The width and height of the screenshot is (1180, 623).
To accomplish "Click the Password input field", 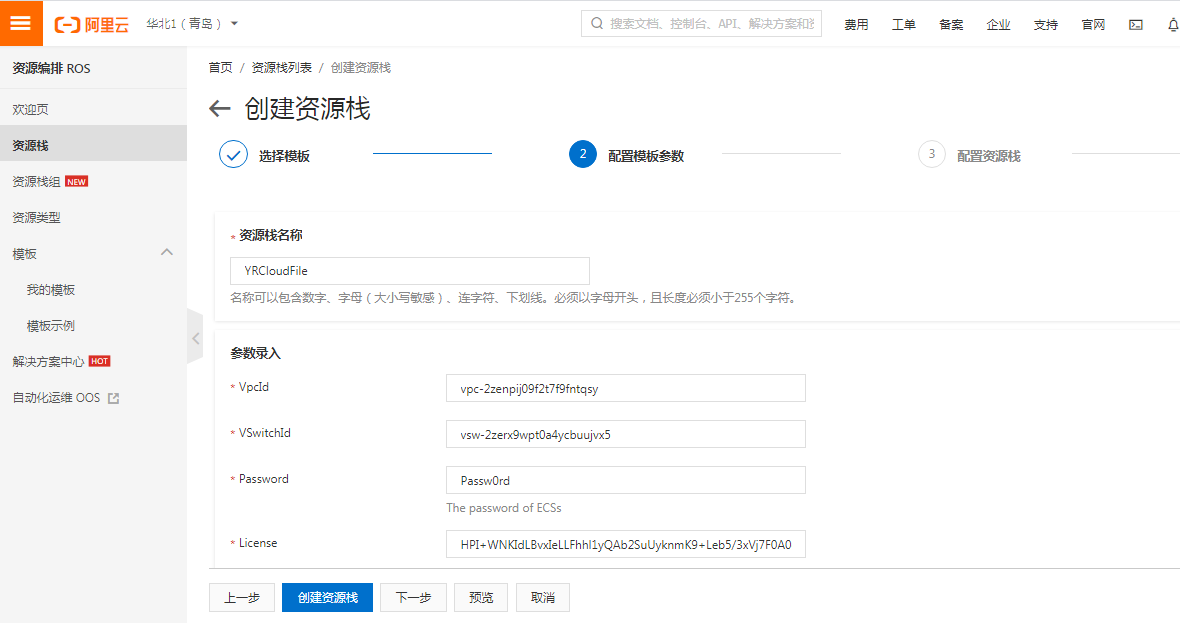I will pyautogui.click(x=626, y=480).
